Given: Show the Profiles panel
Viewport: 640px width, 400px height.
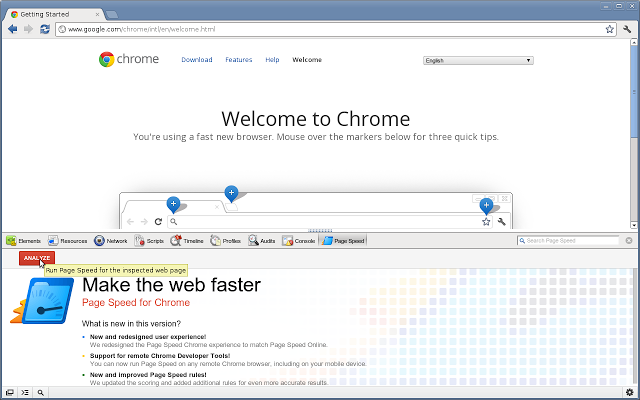Looking at the screenshot, I should tap(225, 241).
